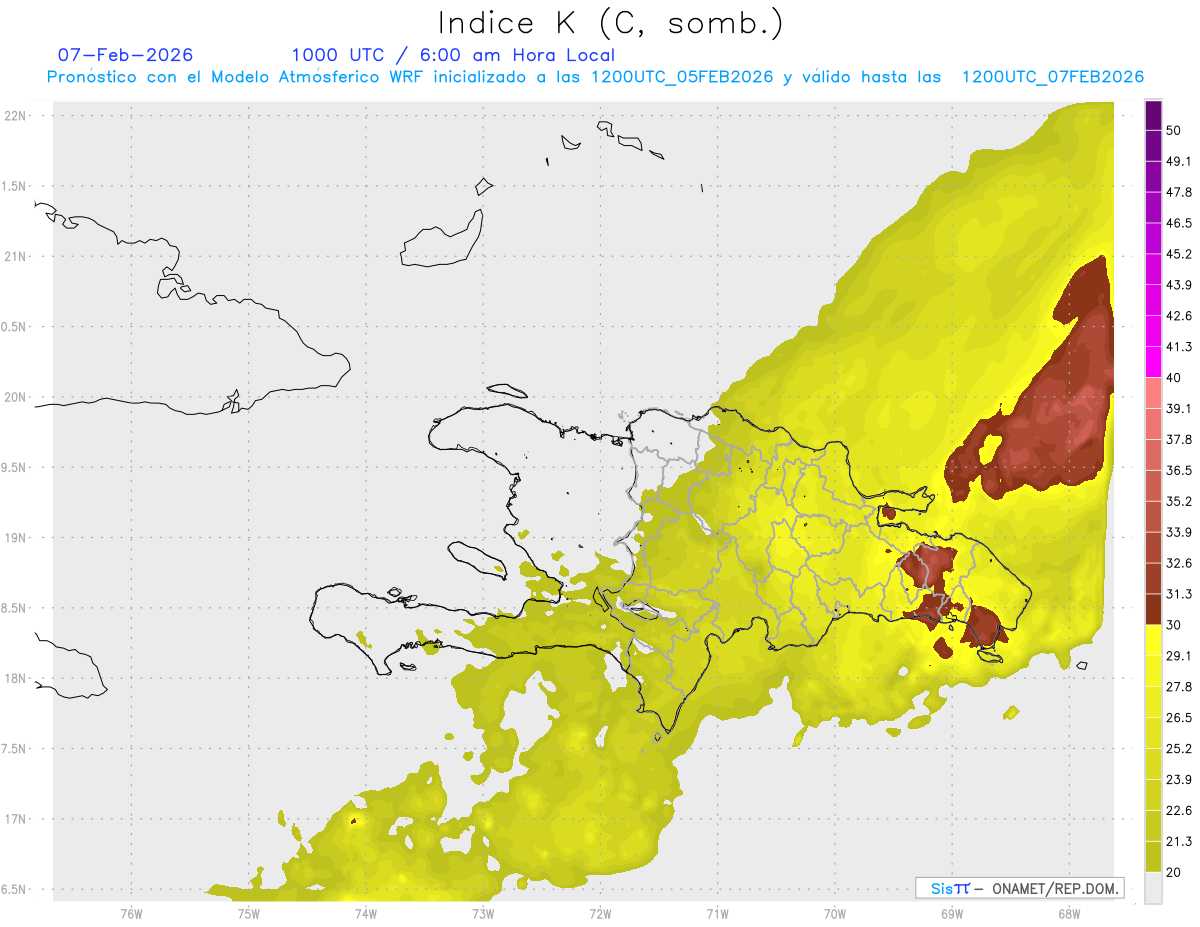Click the '50' colorbar value
The image size is (1200, 927).
1174,131
